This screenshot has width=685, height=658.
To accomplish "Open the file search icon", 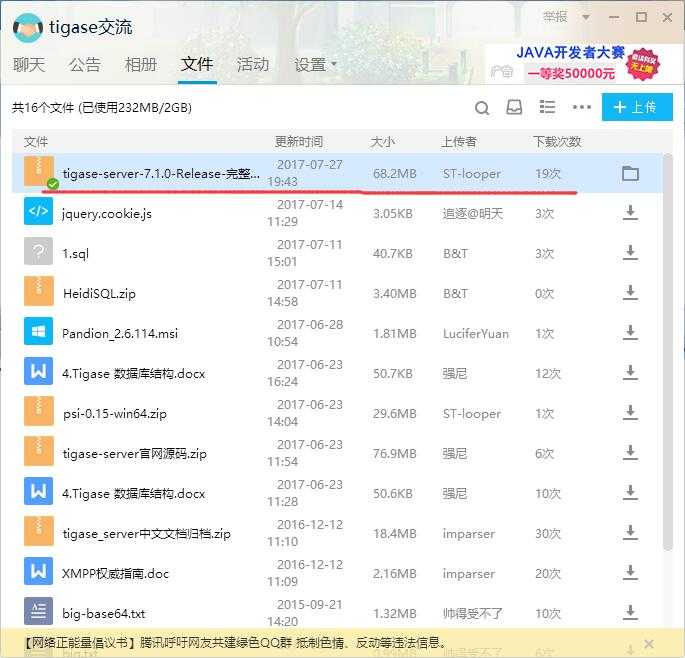I will tap(482, 107).
